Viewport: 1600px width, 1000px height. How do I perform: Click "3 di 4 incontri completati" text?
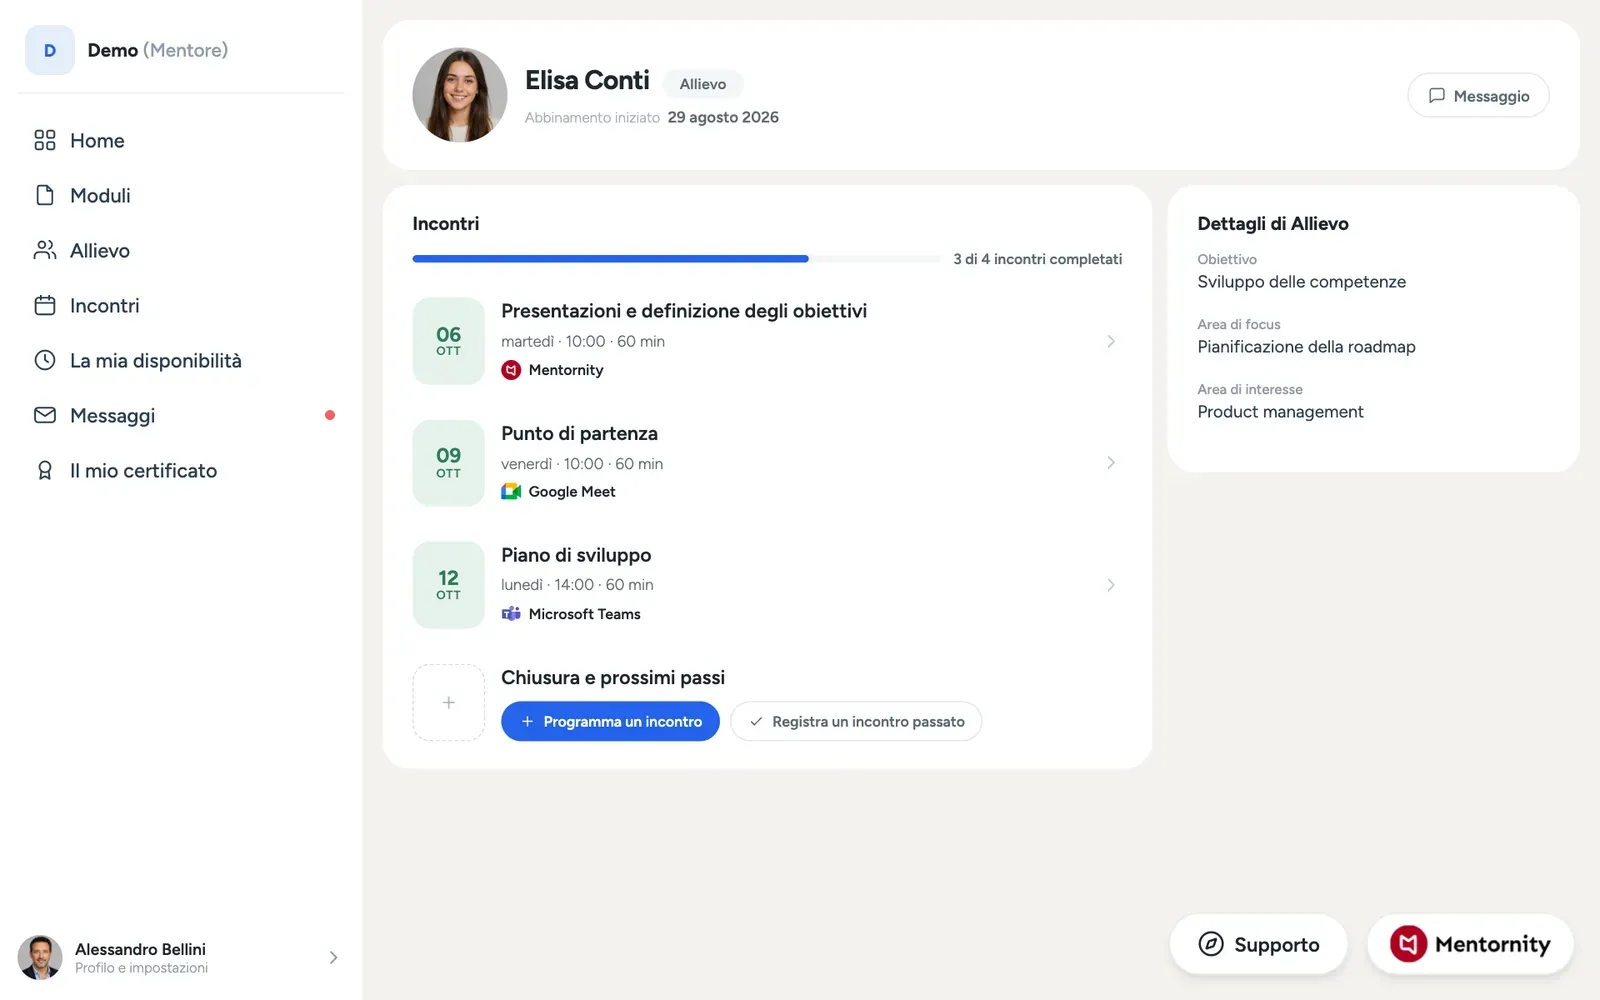point(1037,259)
